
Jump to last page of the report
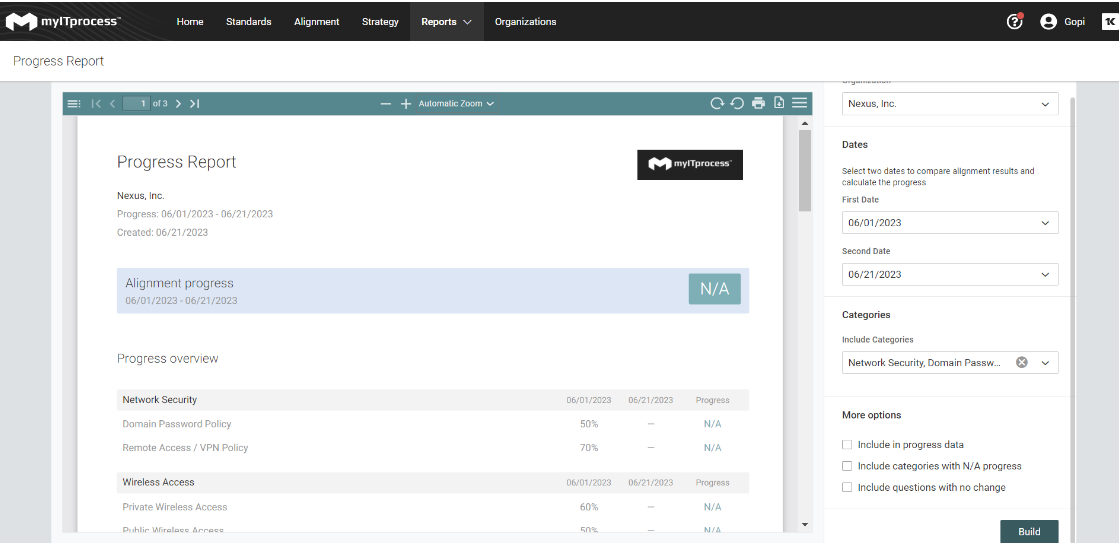tap(194, 104)
